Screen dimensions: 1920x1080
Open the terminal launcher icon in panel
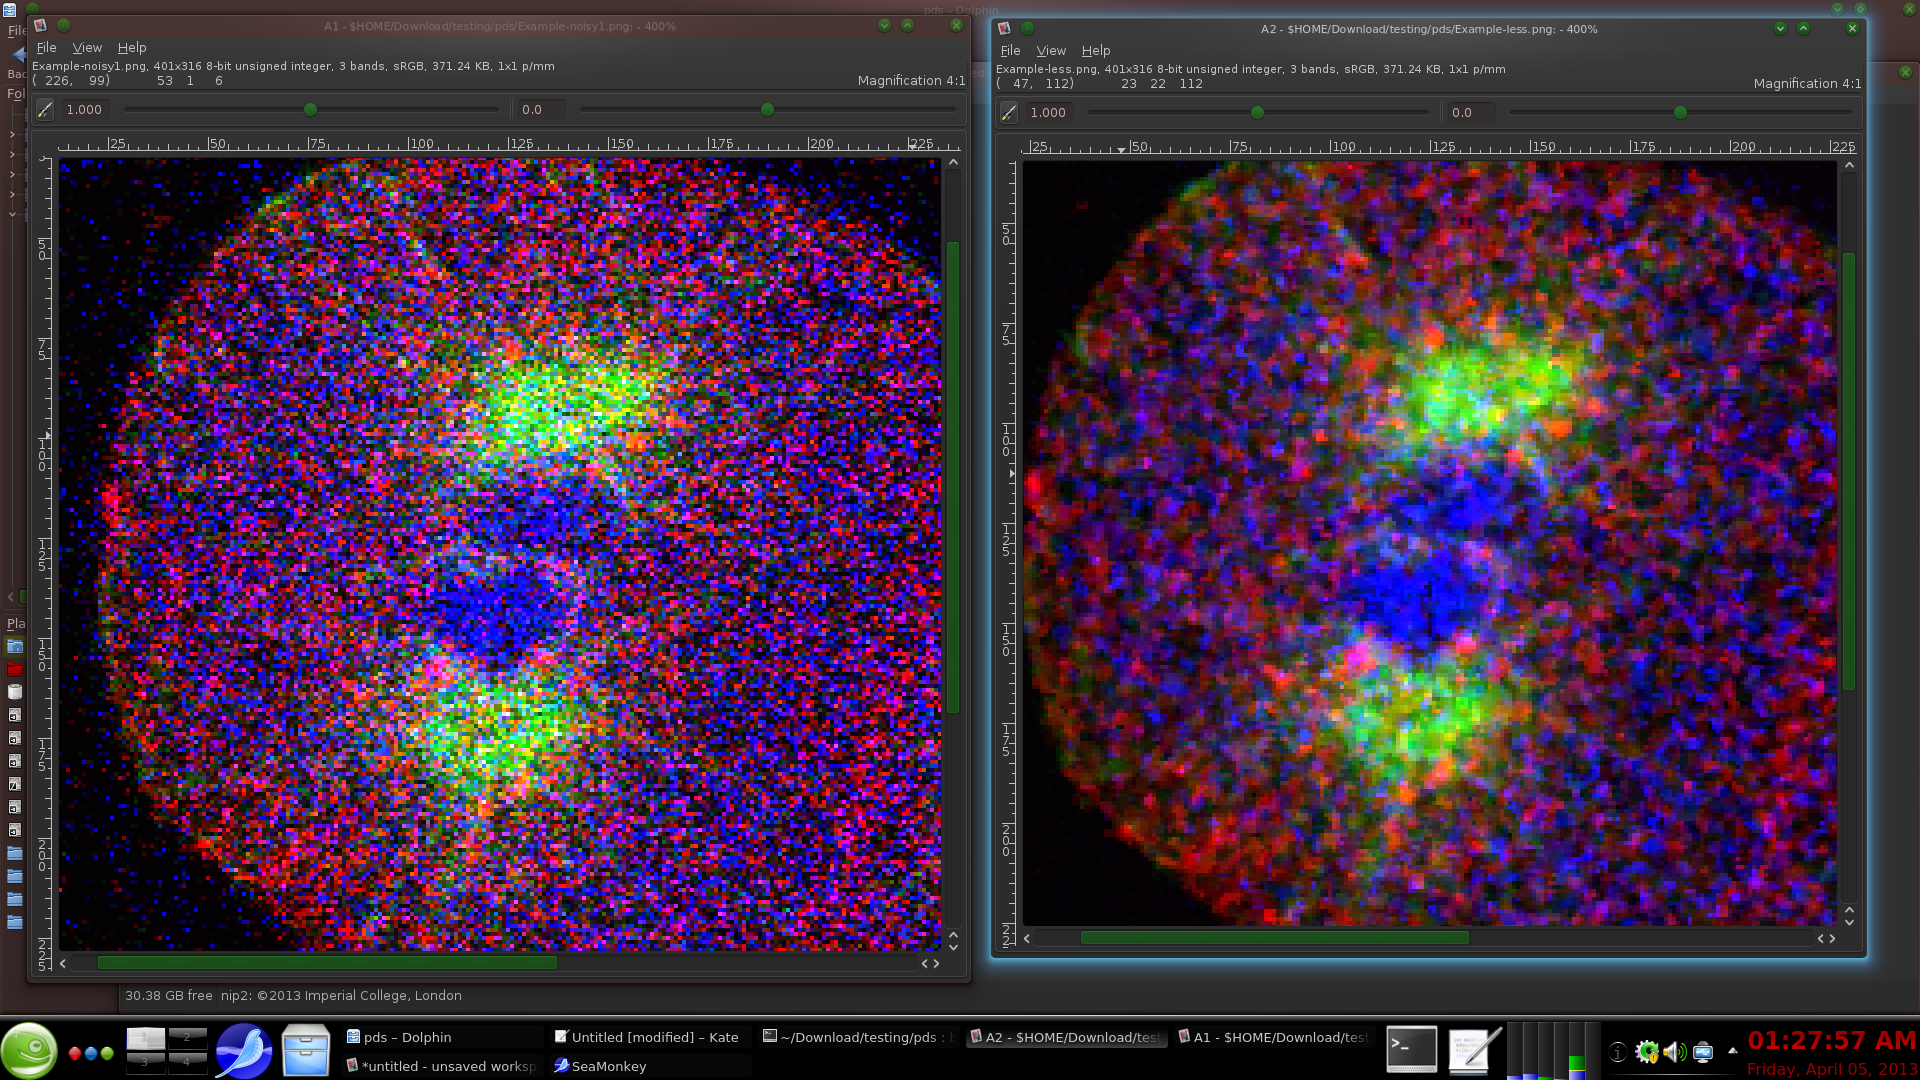[1411, 1050]
